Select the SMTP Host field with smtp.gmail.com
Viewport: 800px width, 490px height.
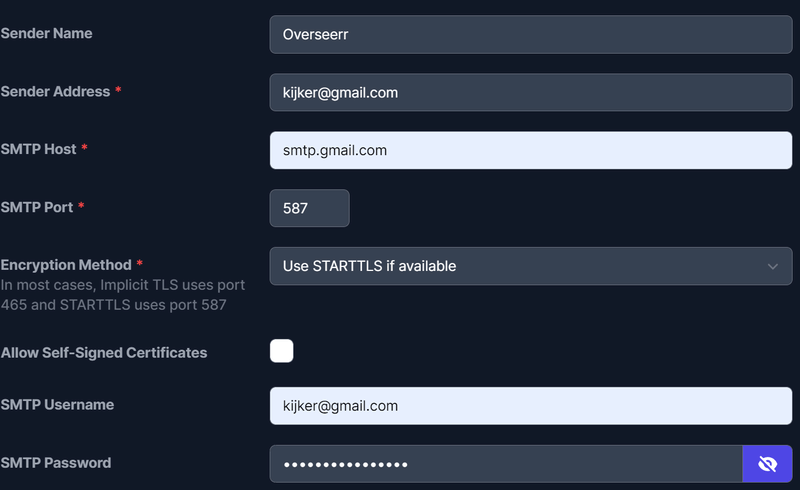point(530,150)
